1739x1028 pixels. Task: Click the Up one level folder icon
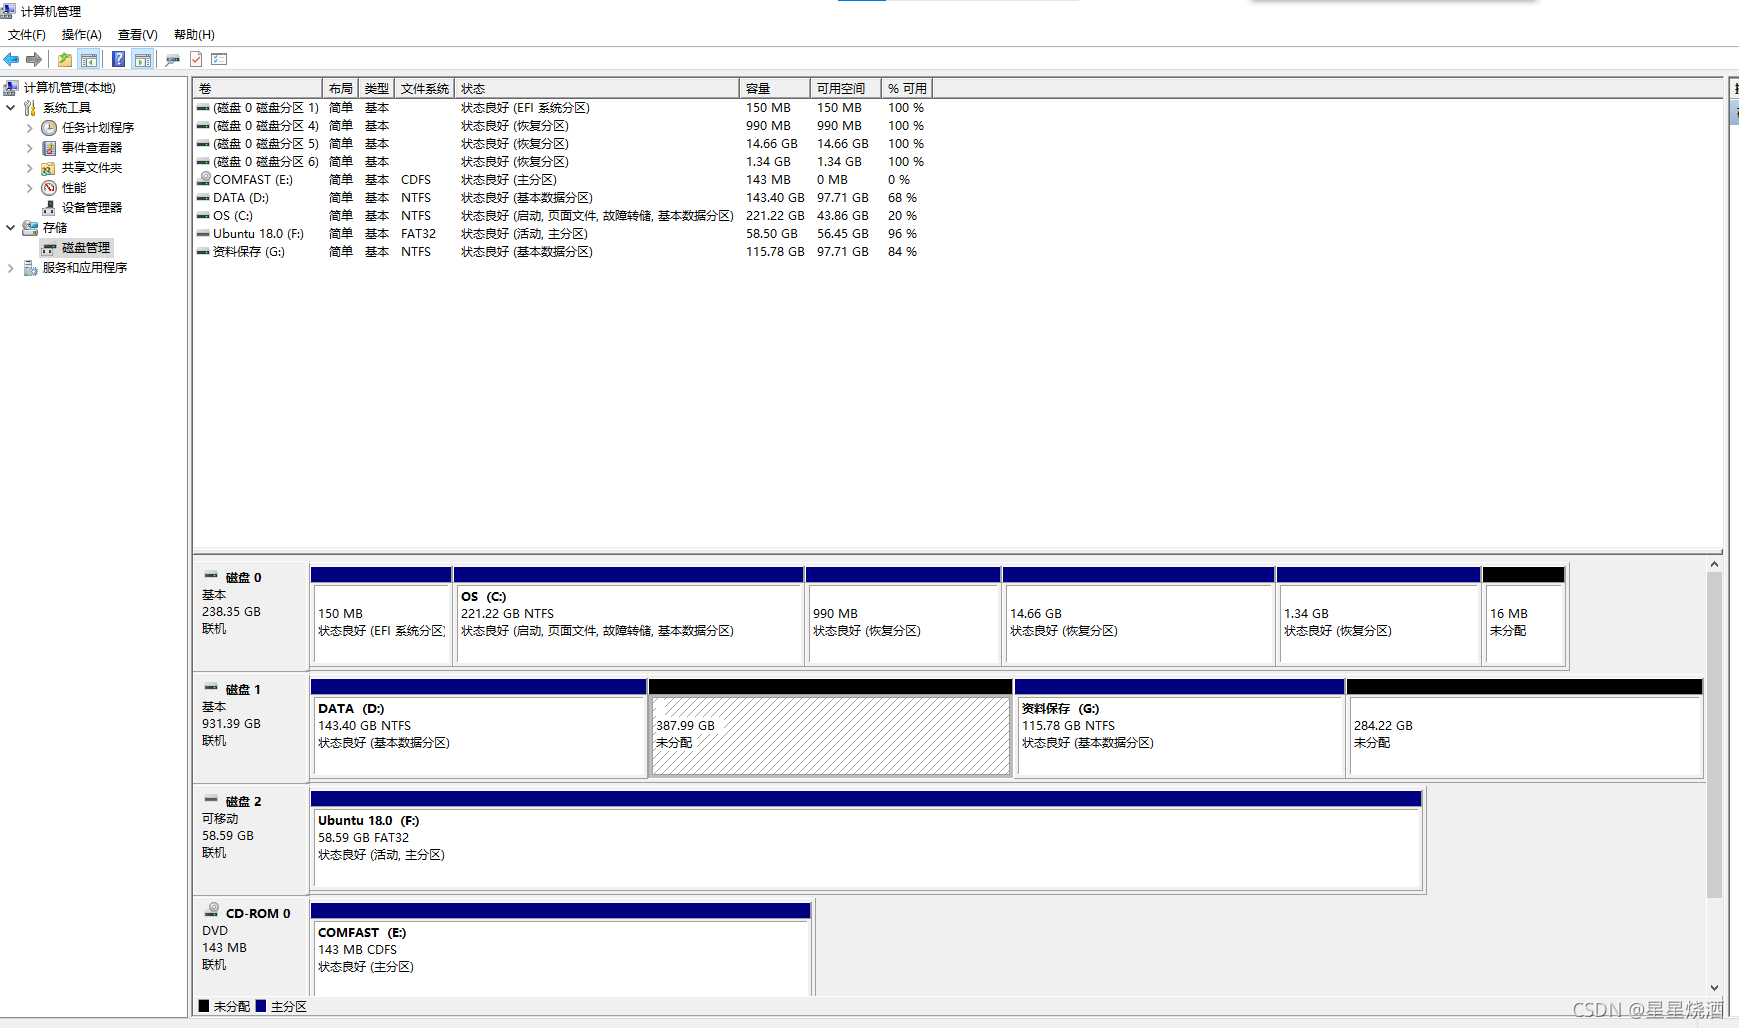[65, 60]
